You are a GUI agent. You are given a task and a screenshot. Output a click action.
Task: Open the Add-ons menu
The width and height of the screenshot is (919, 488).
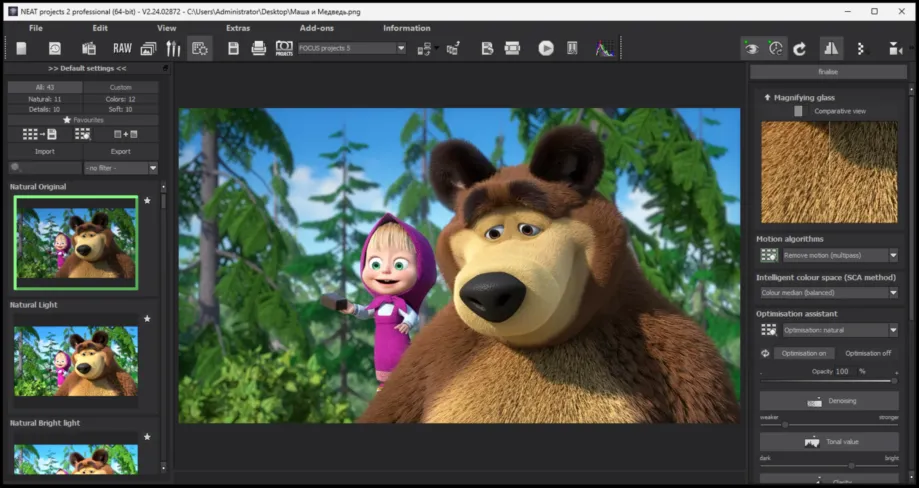click(x=316, y=28)
